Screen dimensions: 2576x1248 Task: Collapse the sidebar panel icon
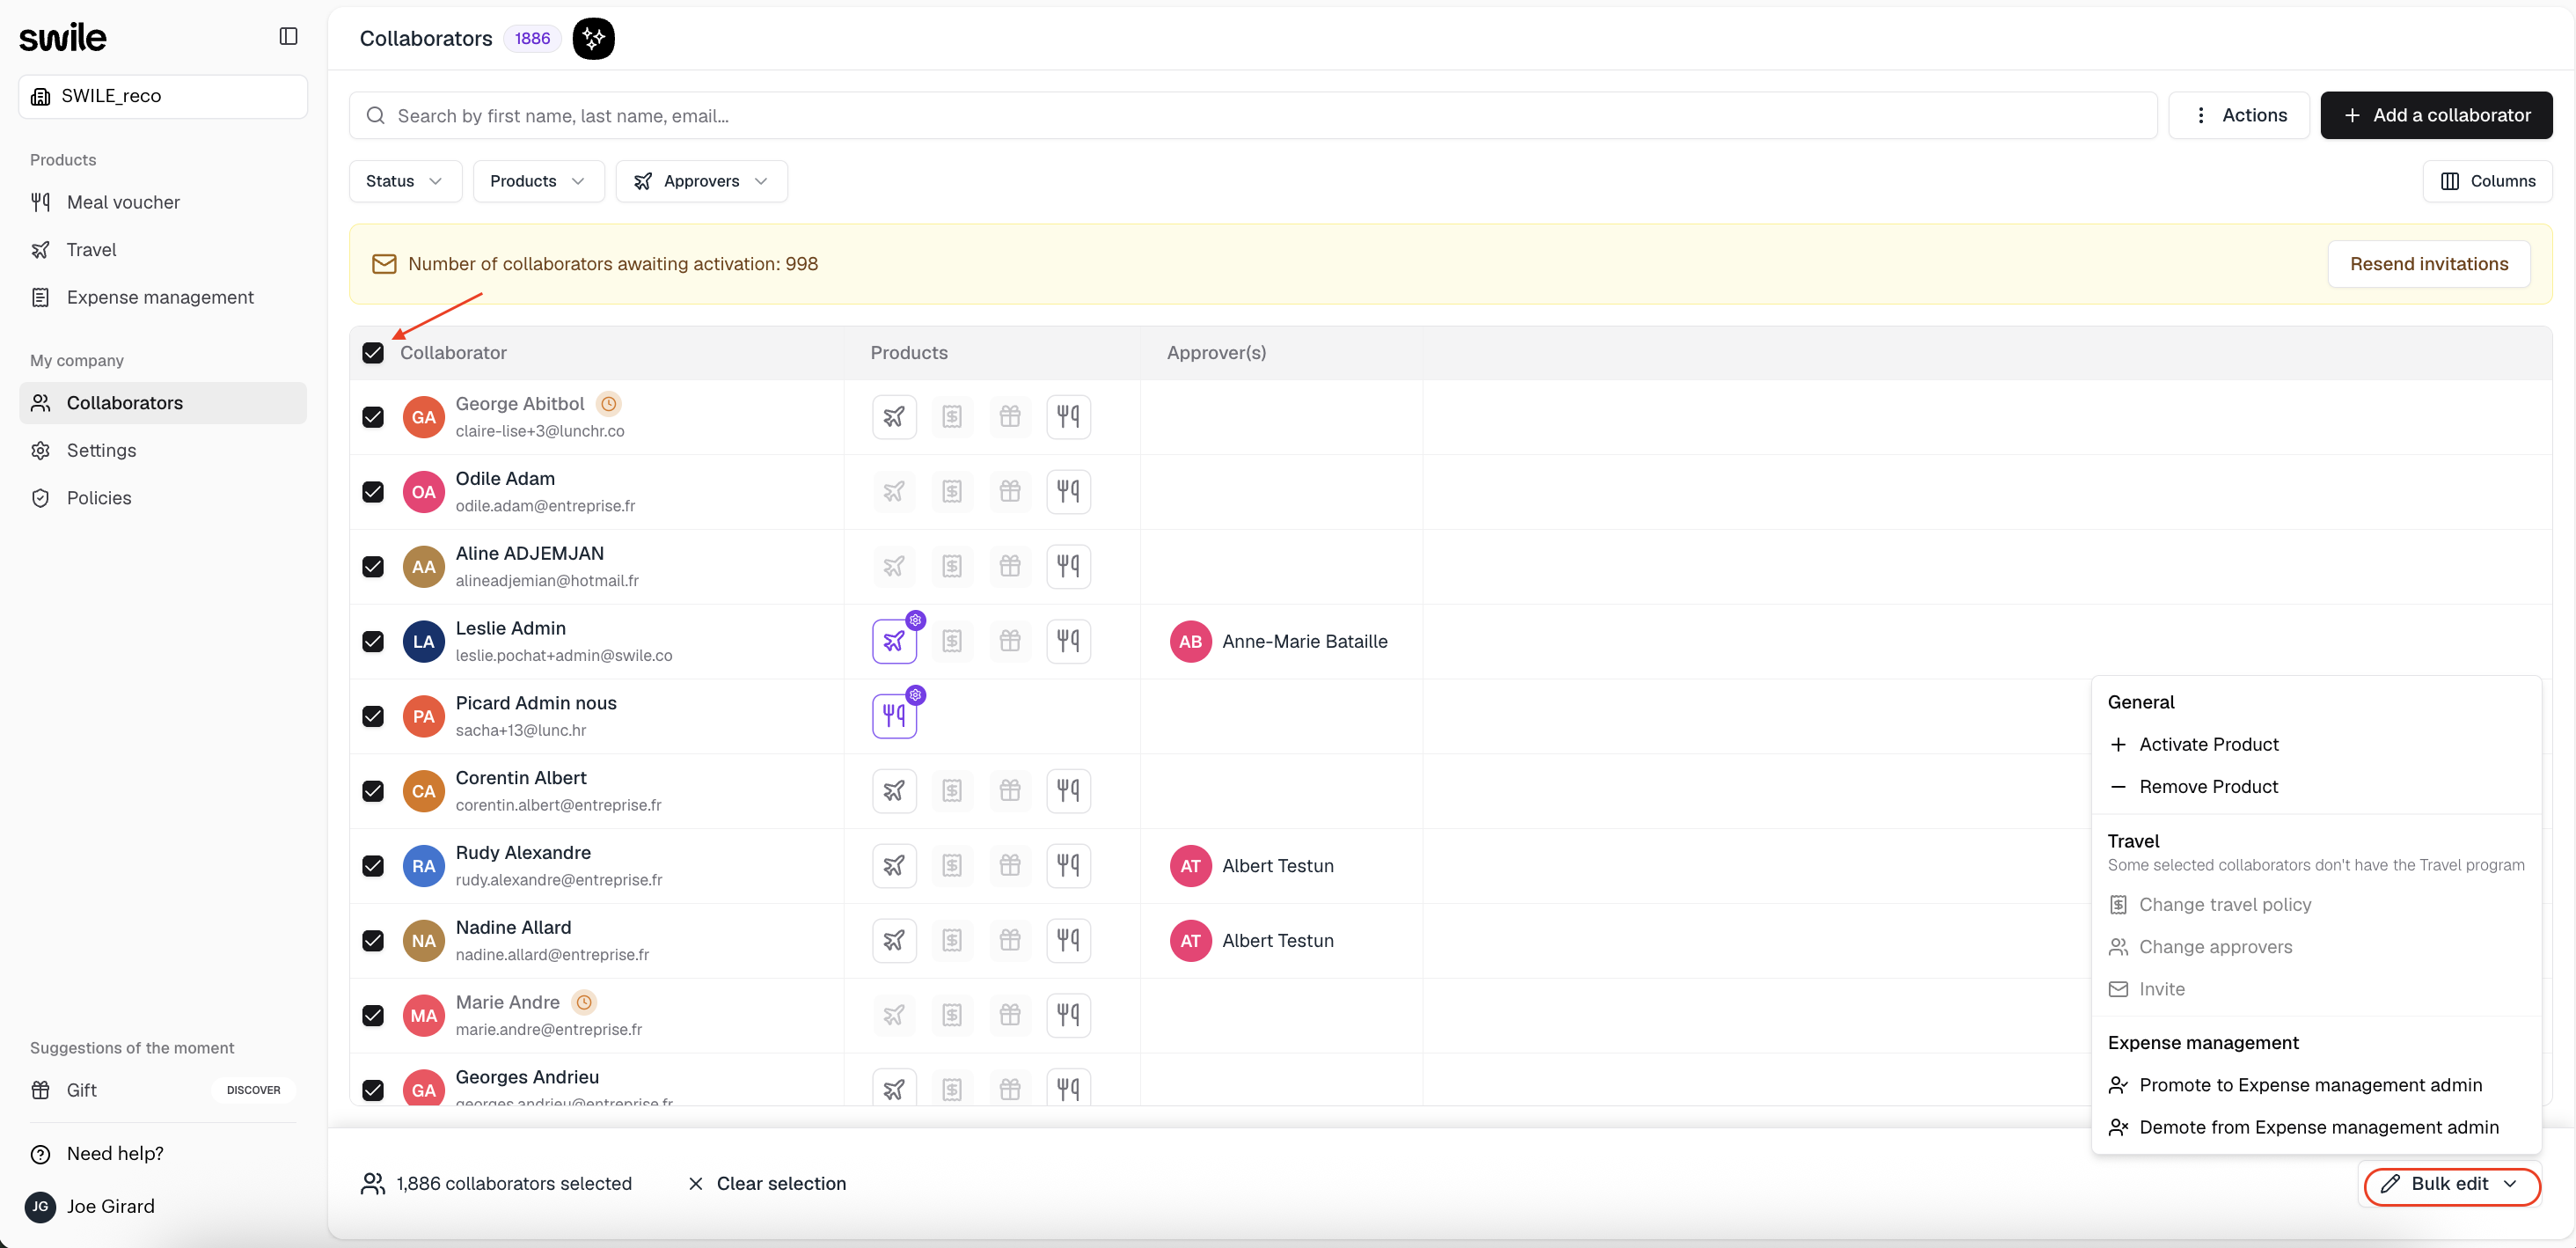(x=288, y=36)
